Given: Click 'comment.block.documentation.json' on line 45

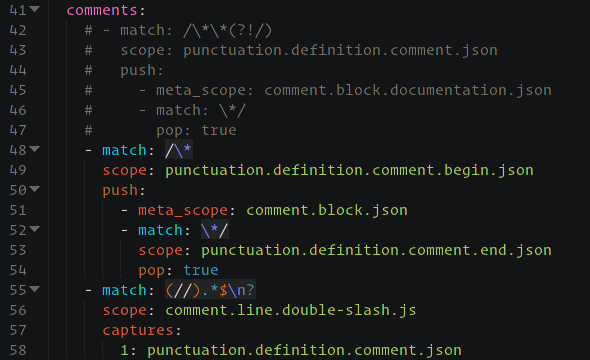Looking at the screenshot, I should pos(408,90).
